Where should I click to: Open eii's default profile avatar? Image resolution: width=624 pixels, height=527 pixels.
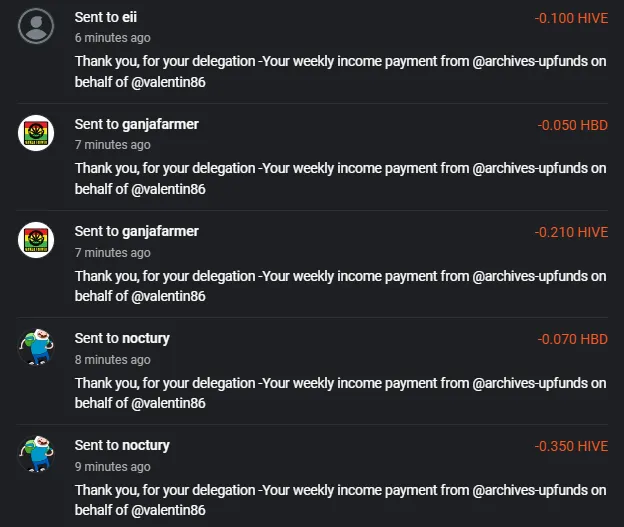[36, 26]
